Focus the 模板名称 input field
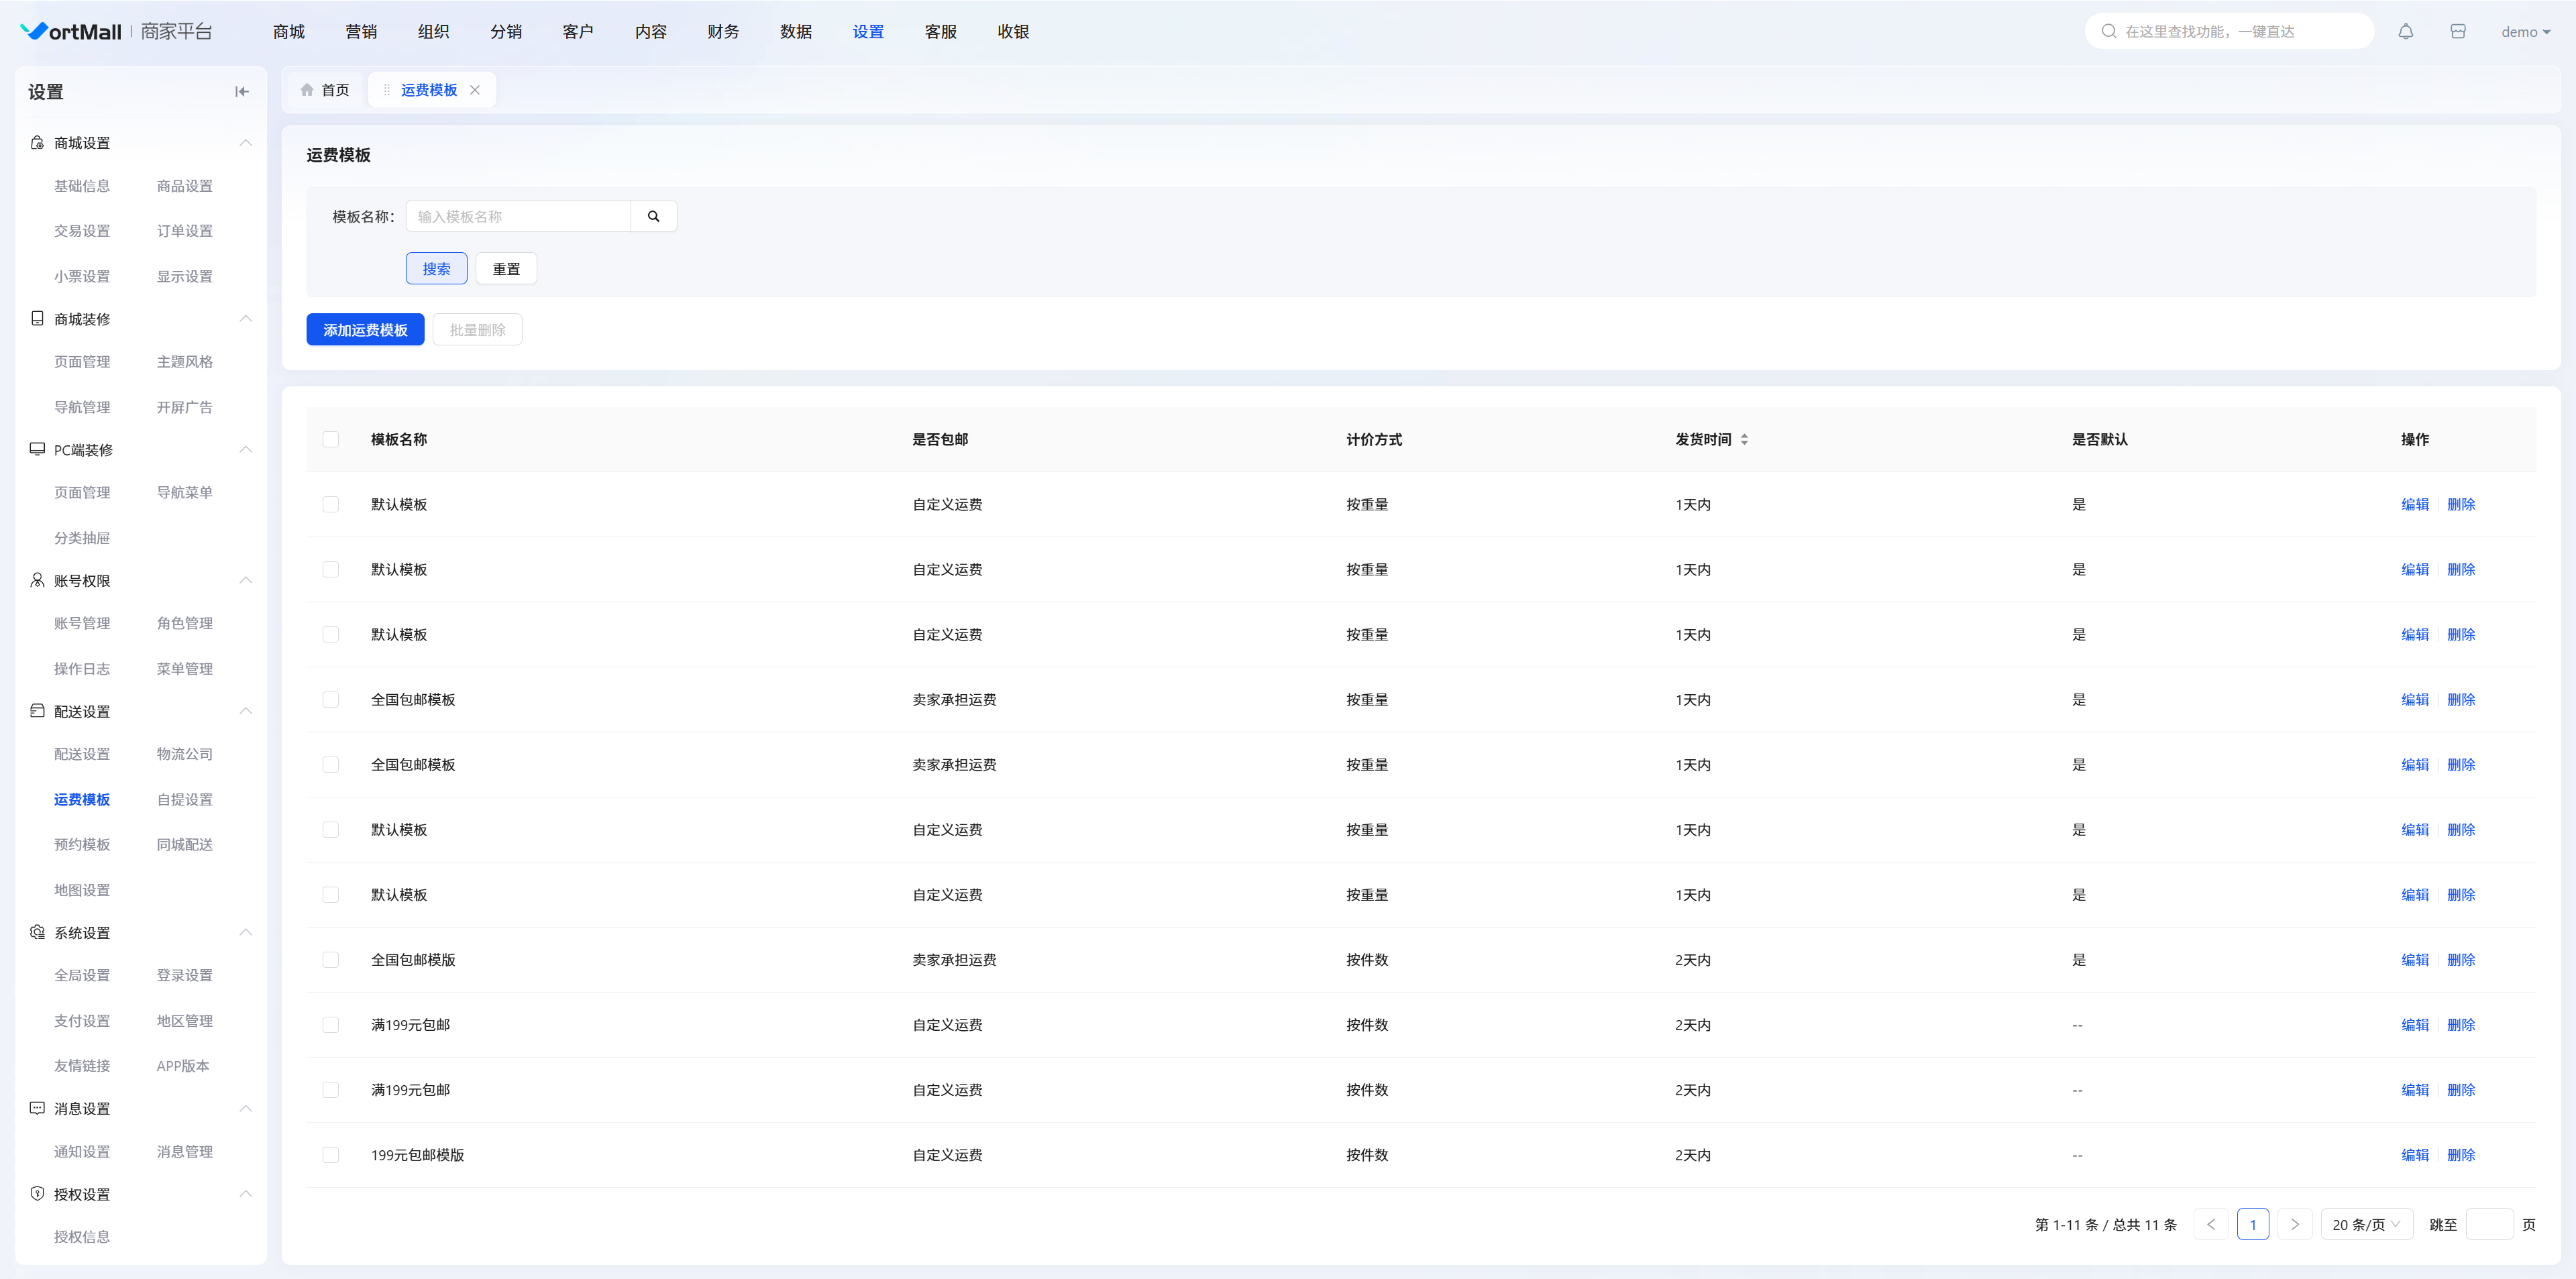Image resolution: width=2576 pixels, height=1279 pixels. (517, 216)
